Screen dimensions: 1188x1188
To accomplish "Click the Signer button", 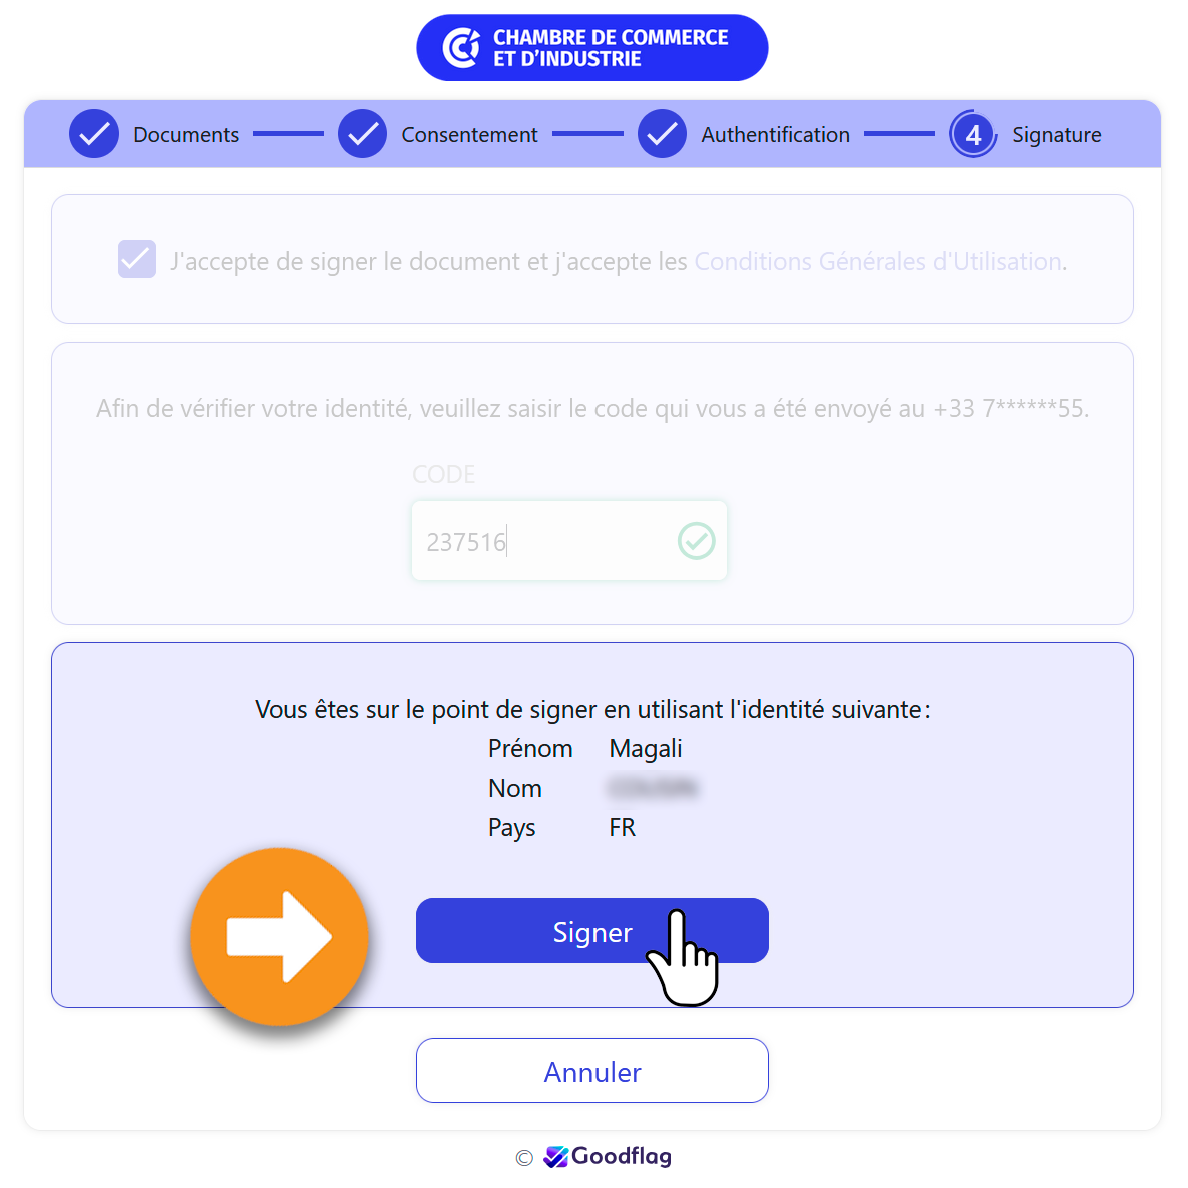I will [592, 930].
